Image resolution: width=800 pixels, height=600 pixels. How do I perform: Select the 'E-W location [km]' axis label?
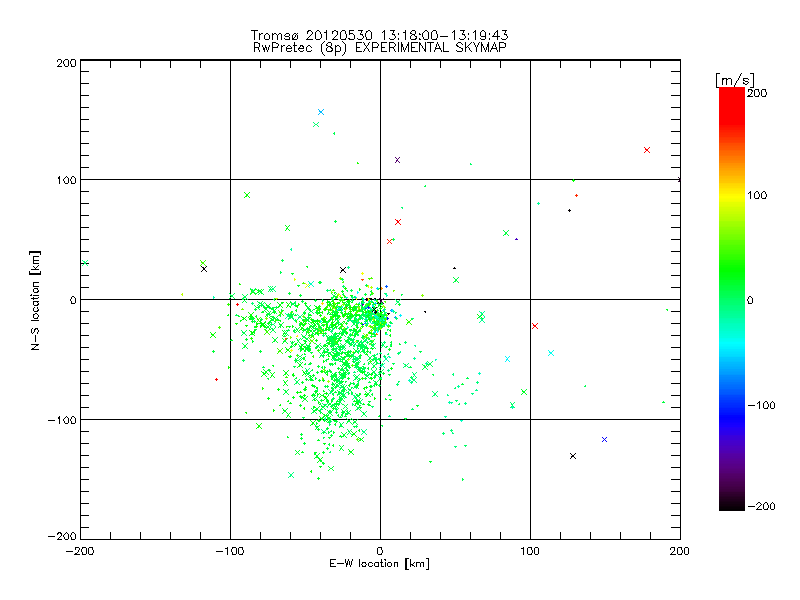pos(379,564)
